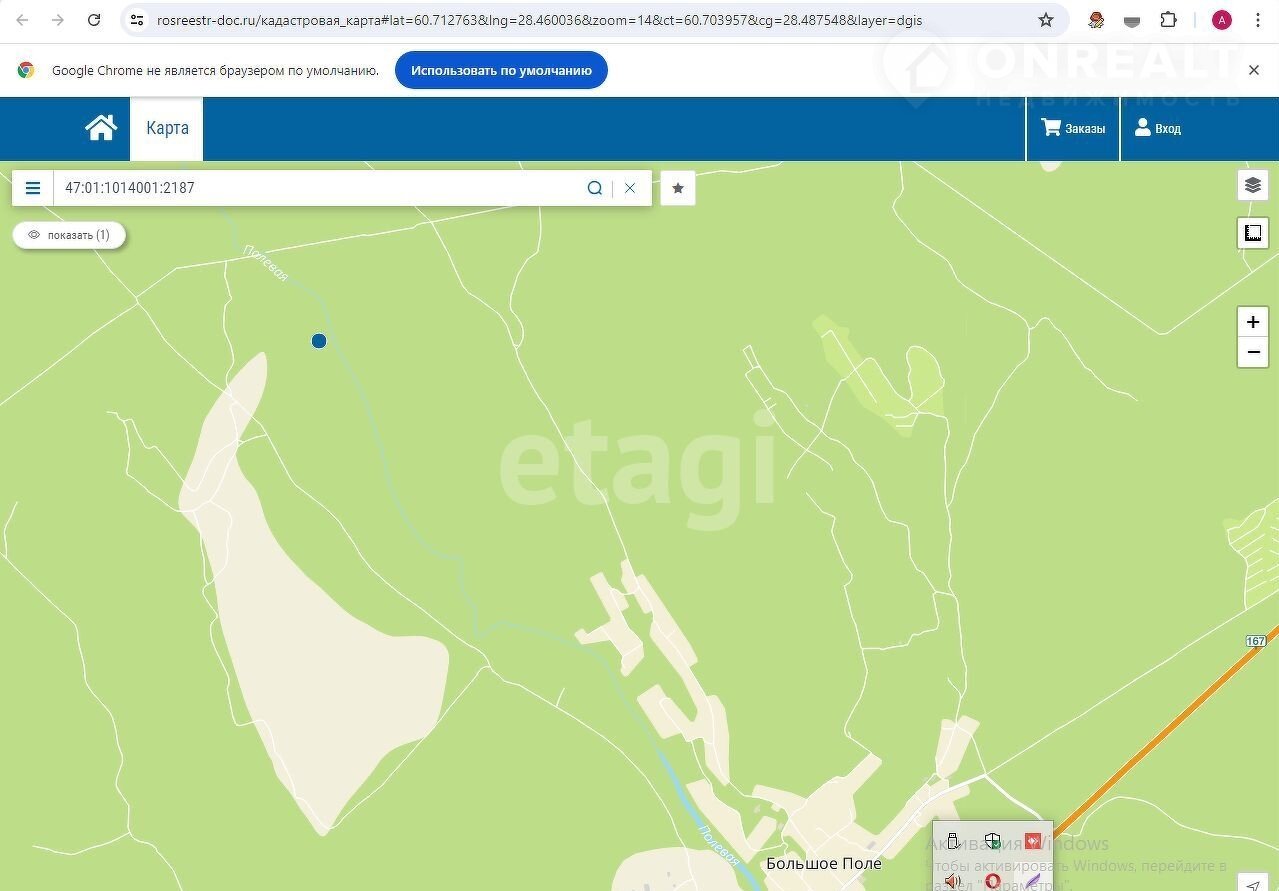The image size is (1279, 891).
Task: Bookmark this page in Chrome address bar
Action: click(x=1046, y=20)
